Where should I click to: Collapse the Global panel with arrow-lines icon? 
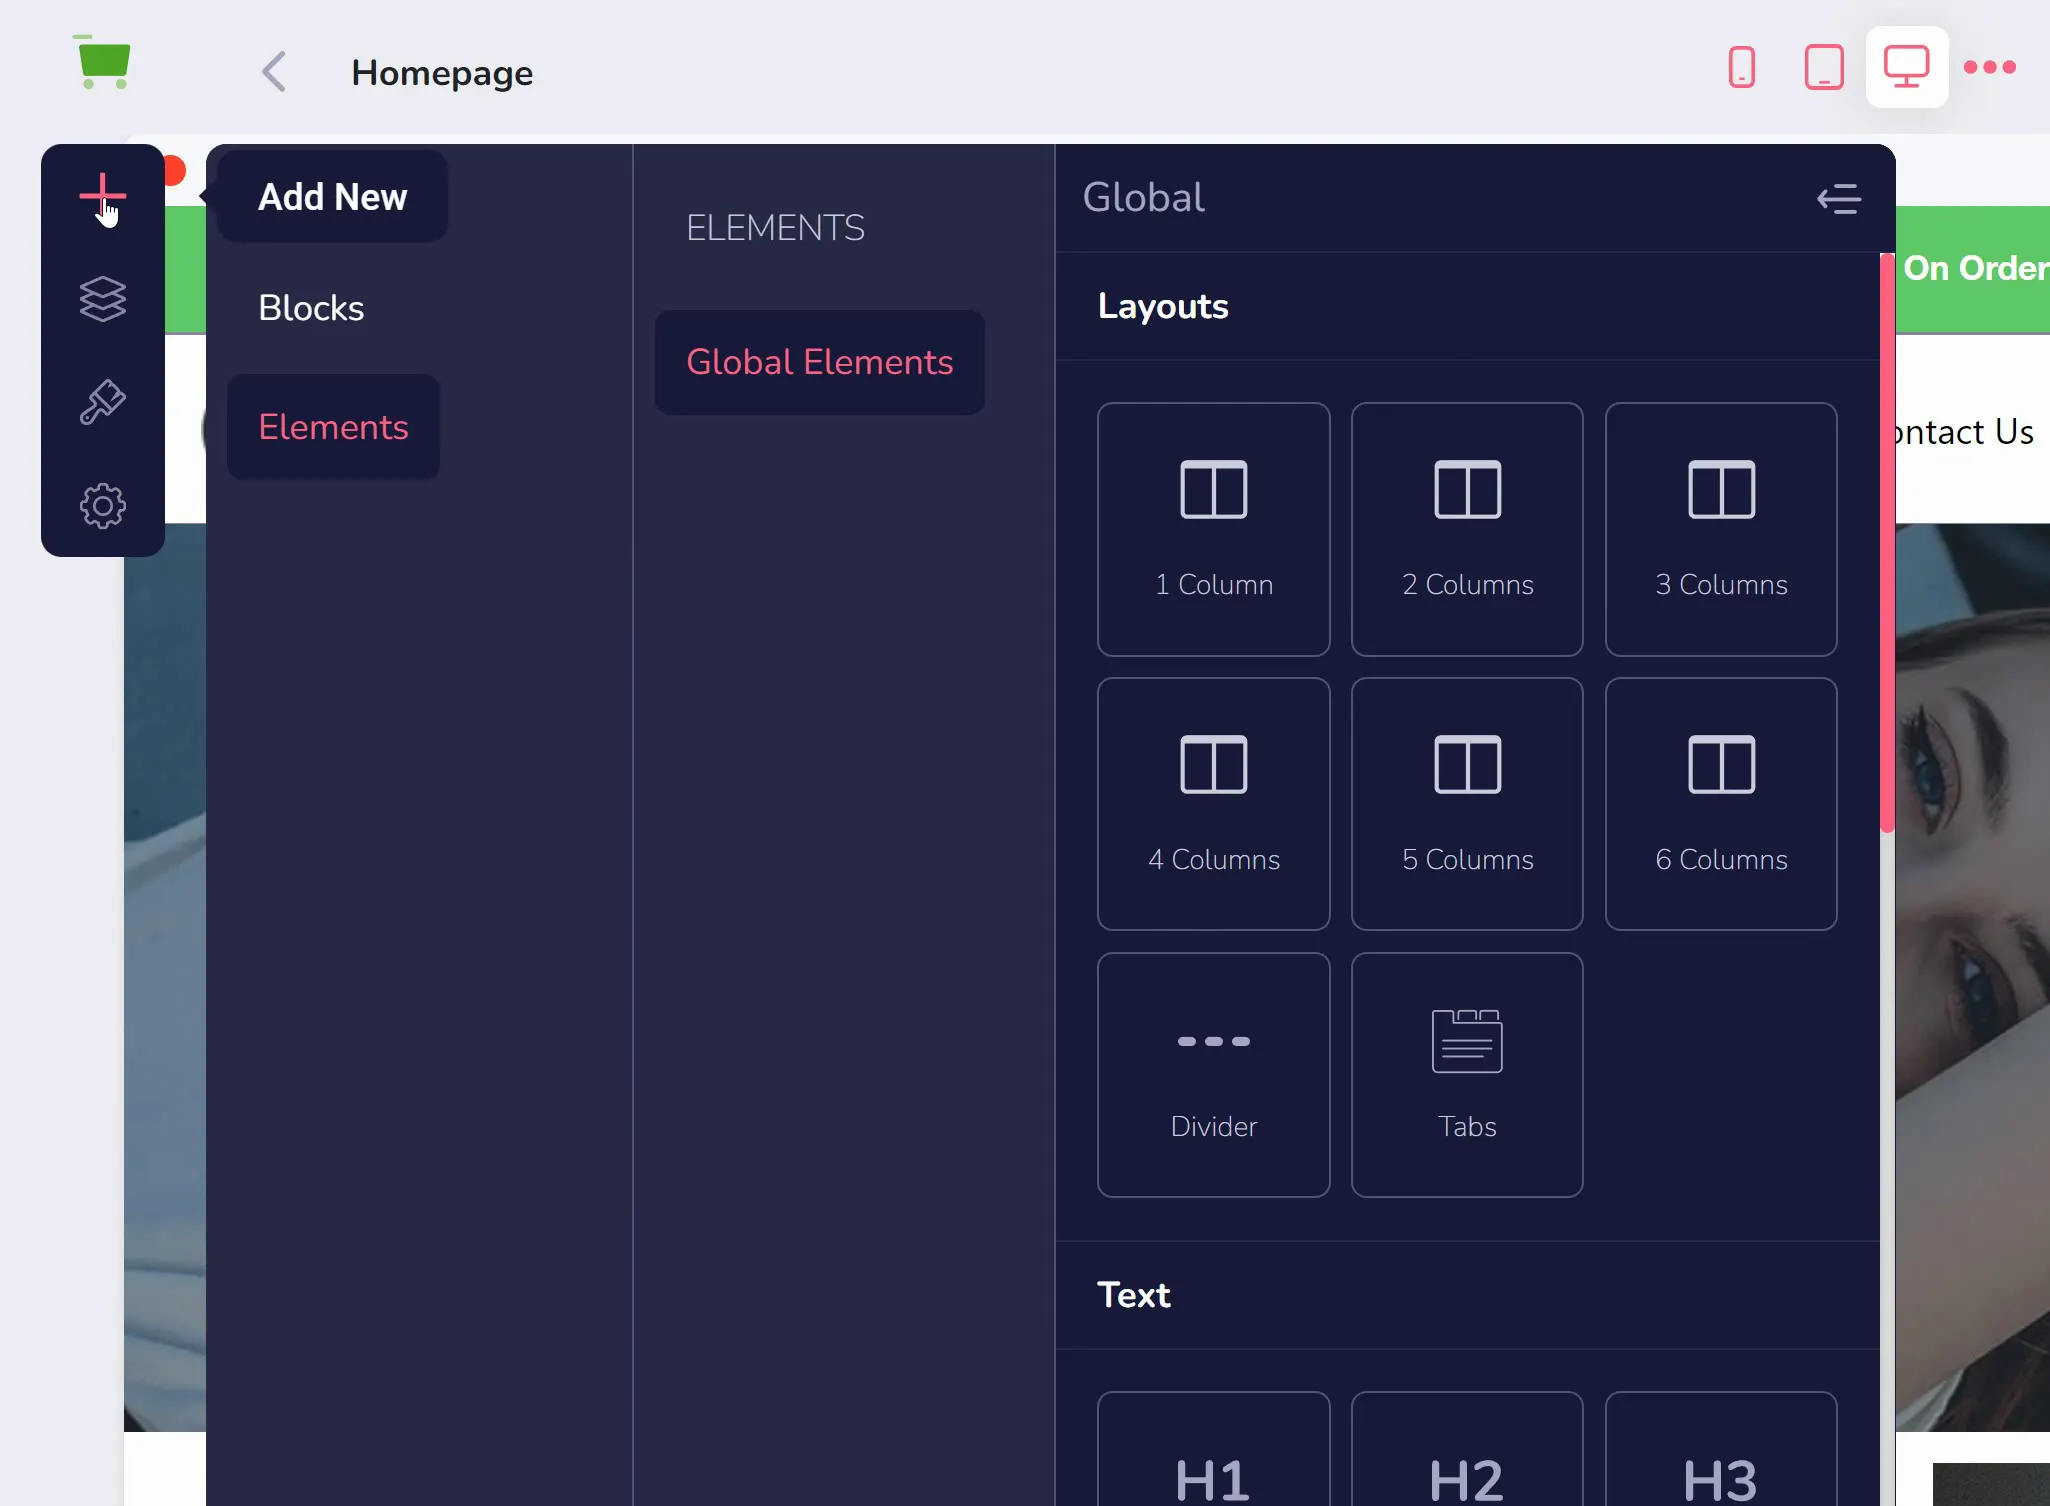1838,198
